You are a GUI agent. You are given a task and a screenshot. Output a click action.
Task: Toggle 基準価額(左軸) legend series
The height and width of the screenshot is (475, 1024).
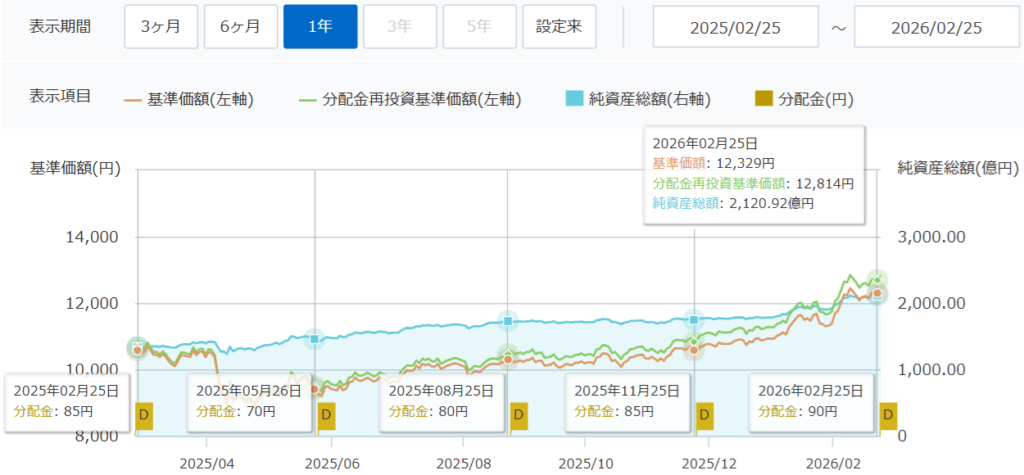pyautogui.click(x=188, y=99)
